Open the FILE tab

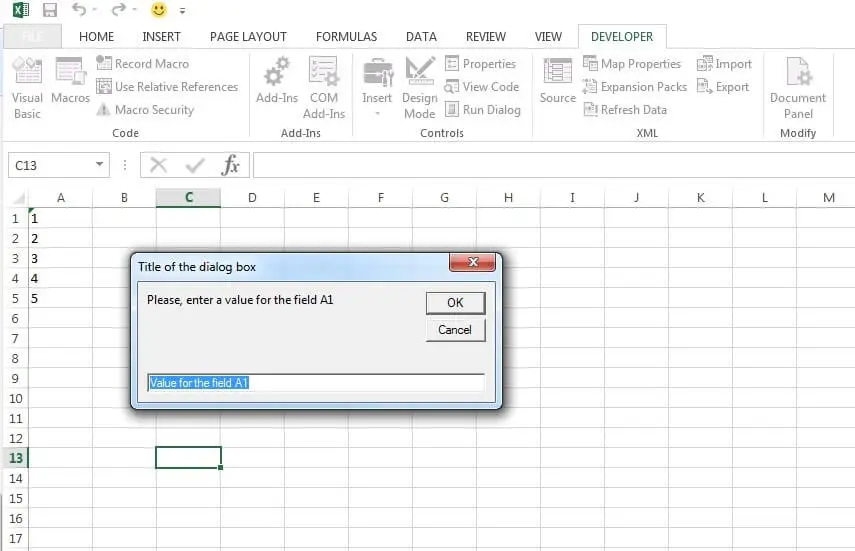(33, 37)
